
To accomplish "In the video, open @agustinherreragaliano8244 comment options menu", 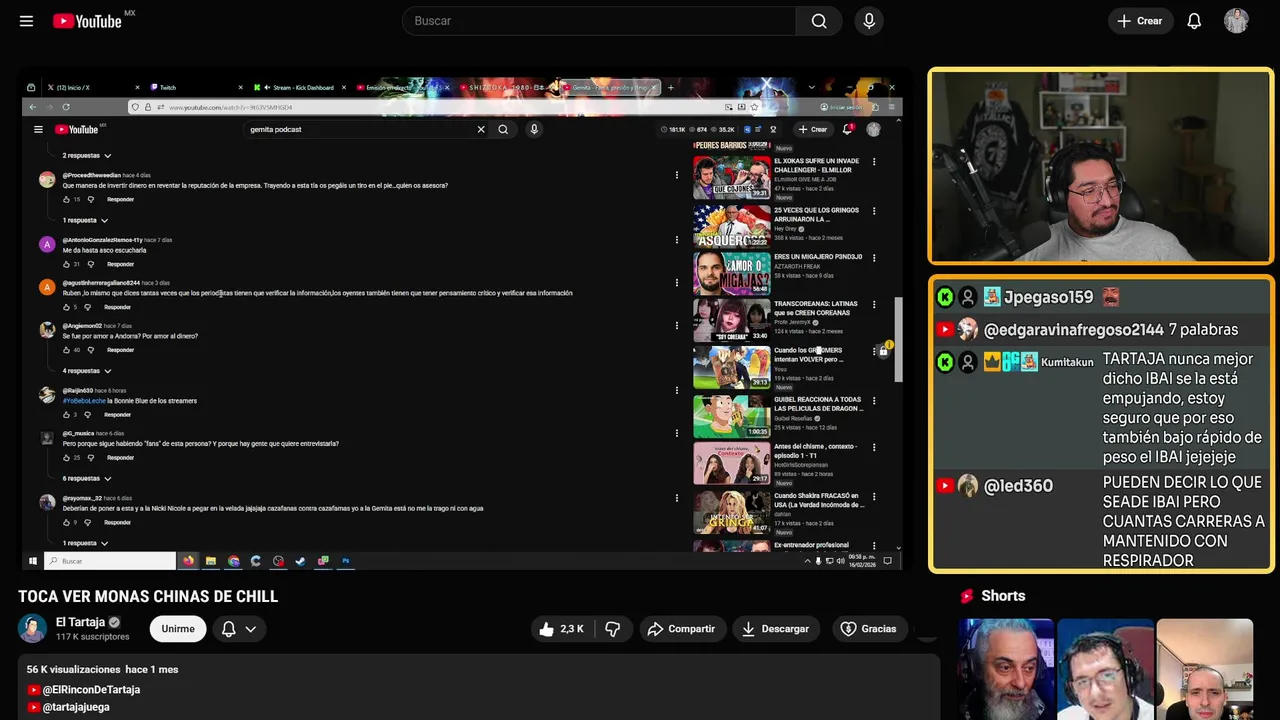I will tap(677, 283).
